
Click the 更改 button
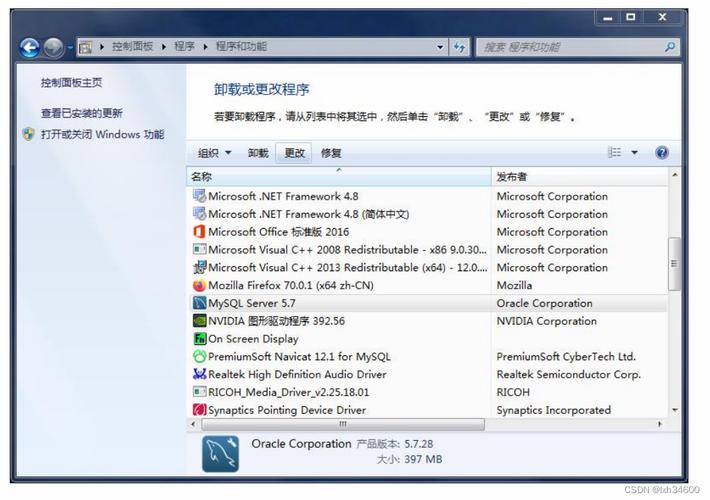(294, 153)
